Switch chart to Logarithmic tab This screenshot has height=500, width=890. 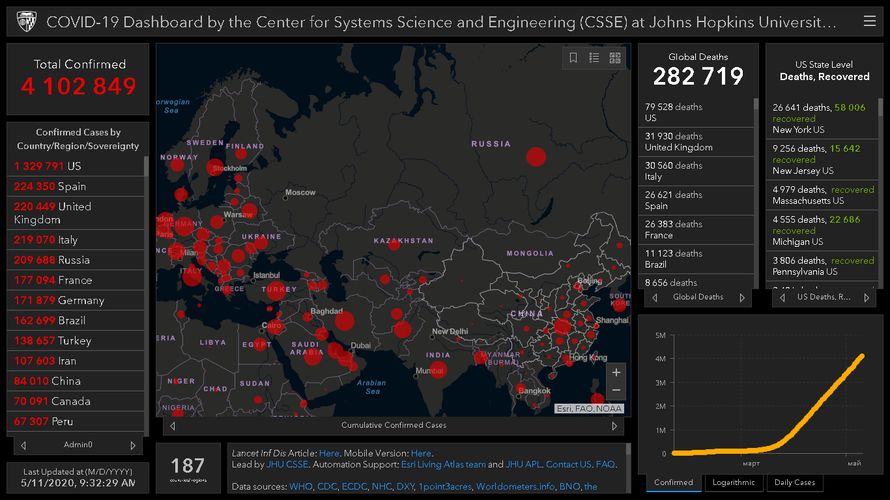pos(734,482)
